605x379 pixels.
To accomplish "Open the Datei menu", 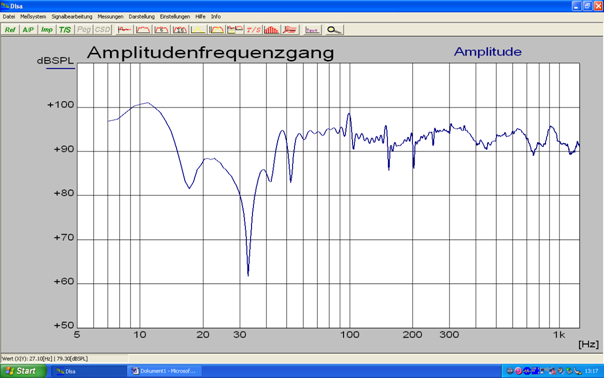I will (x=9, y=17).
